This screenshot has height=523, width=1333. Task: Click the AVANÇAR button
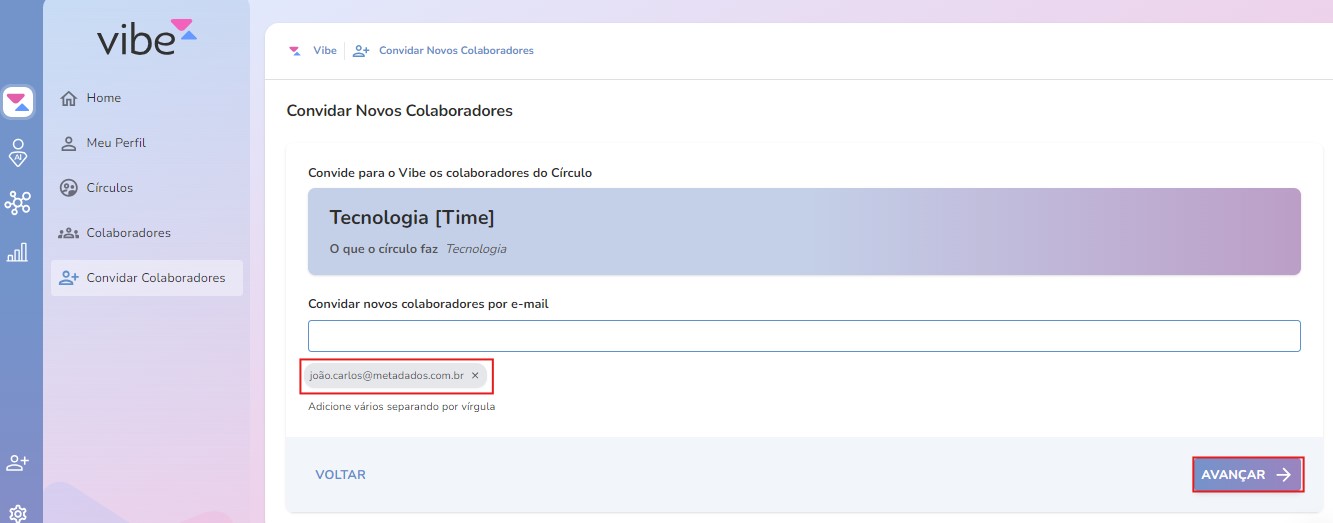pyautogui.click(x=1248, y=475)
